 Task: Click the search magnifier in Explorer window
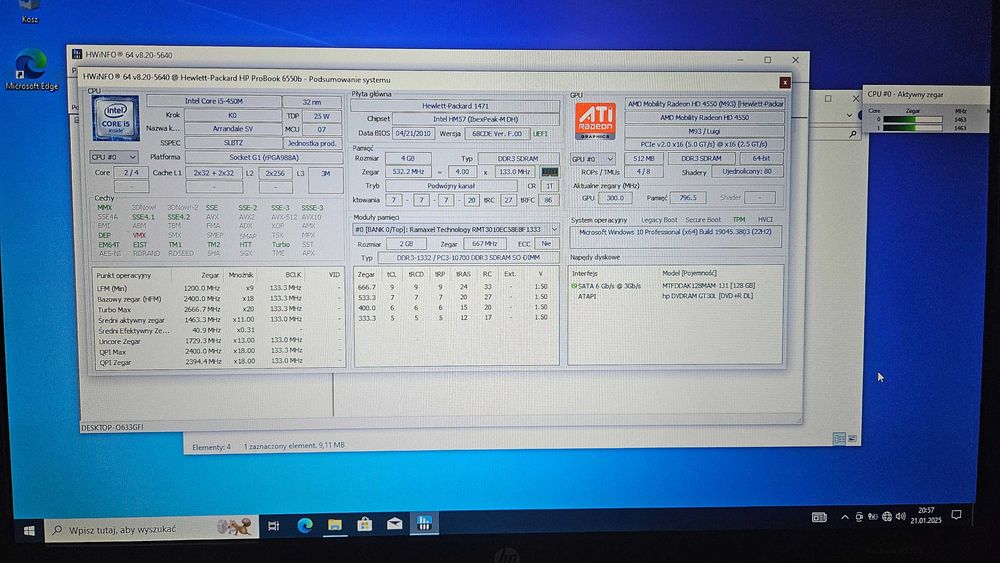point(853,134)
